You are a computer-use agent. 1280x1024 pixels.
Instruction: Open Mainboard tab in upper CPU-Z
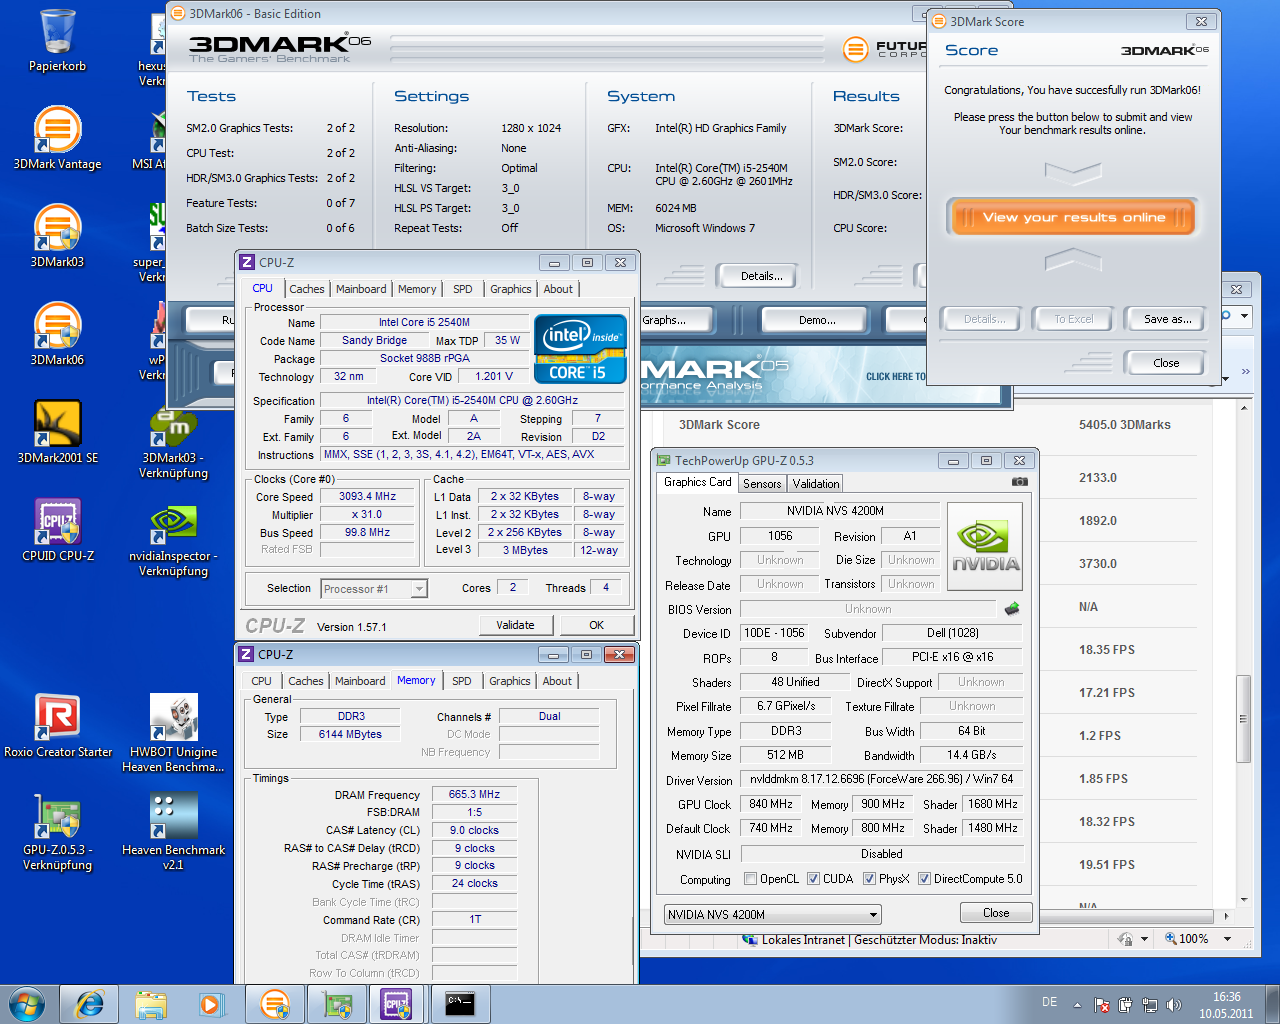361,289
